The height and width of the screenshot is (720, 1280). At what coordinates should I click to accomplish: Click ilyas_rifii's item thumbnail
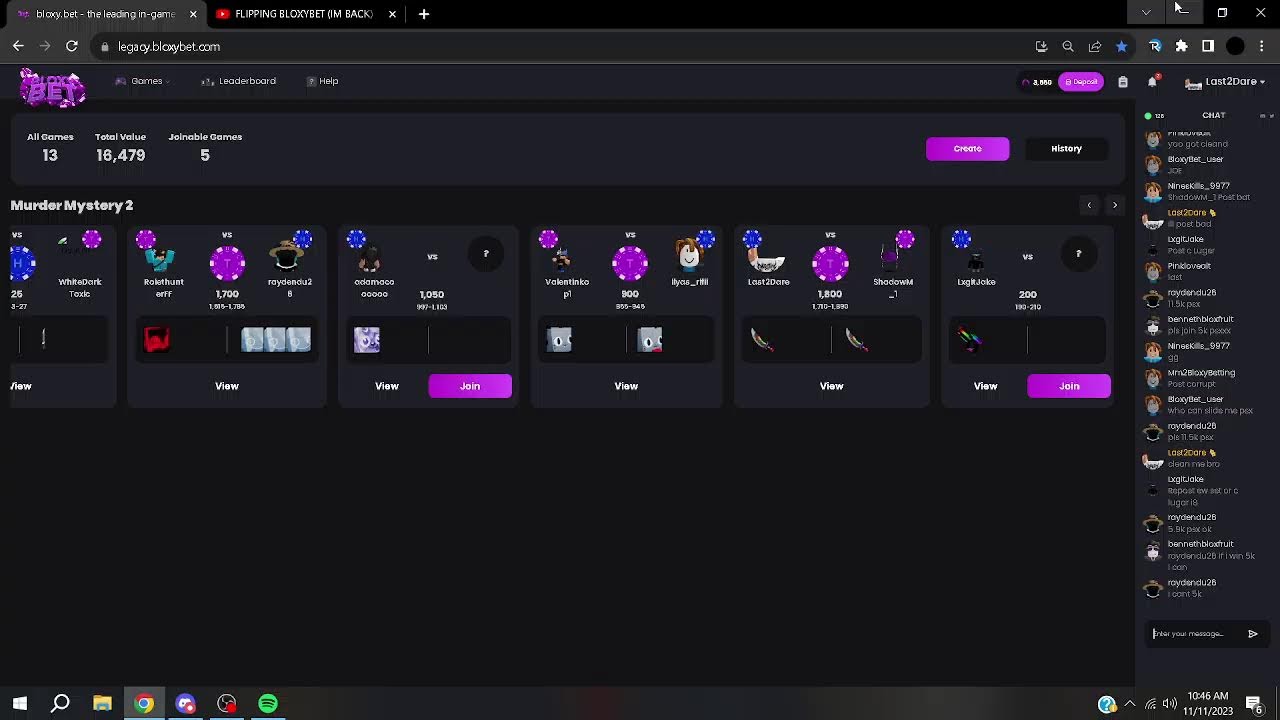click(650, 340)
